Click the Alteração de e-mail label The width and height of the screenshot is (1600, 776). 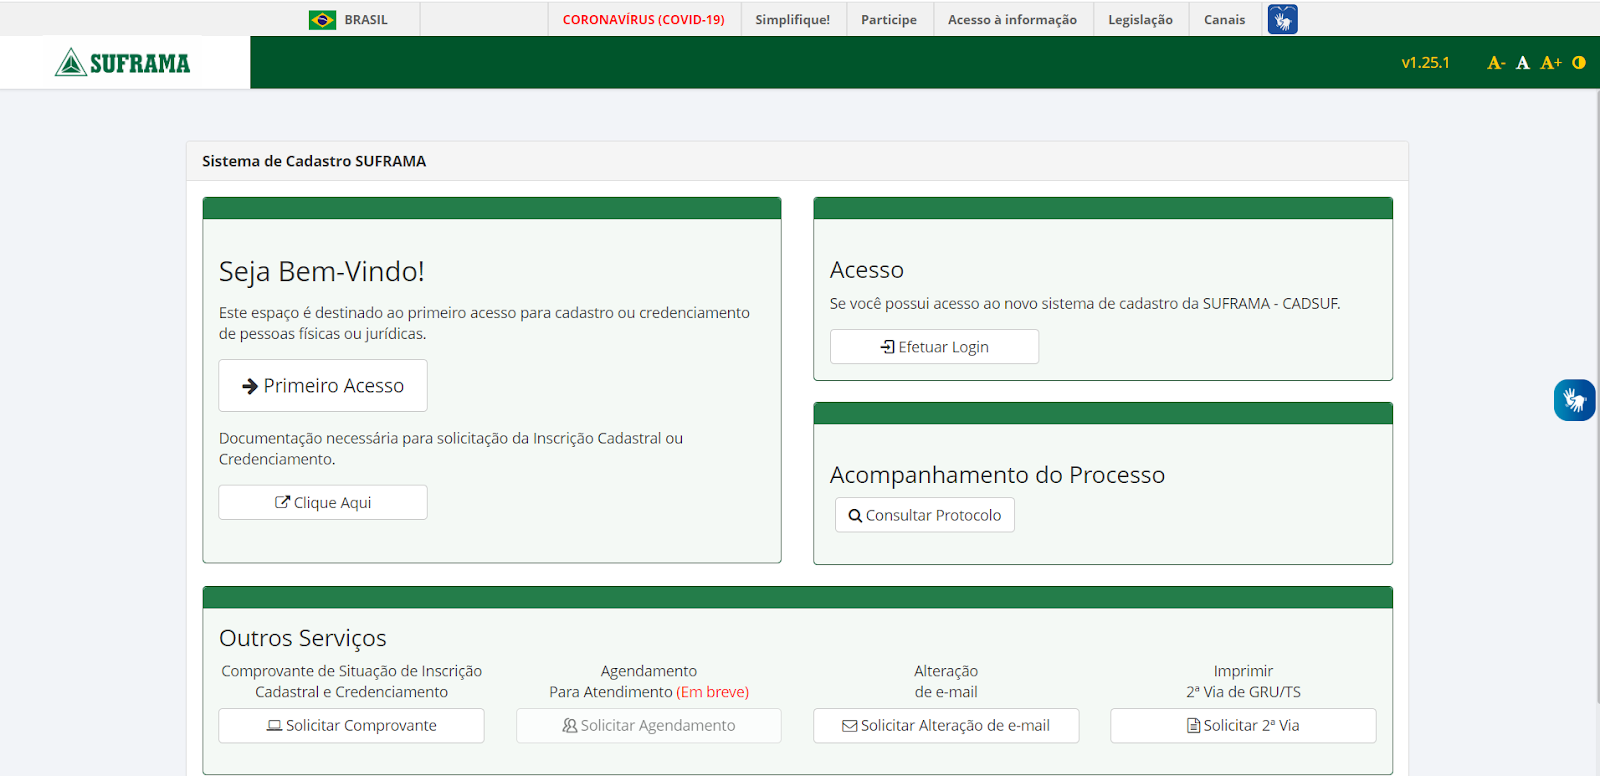[x=946, y=682]
